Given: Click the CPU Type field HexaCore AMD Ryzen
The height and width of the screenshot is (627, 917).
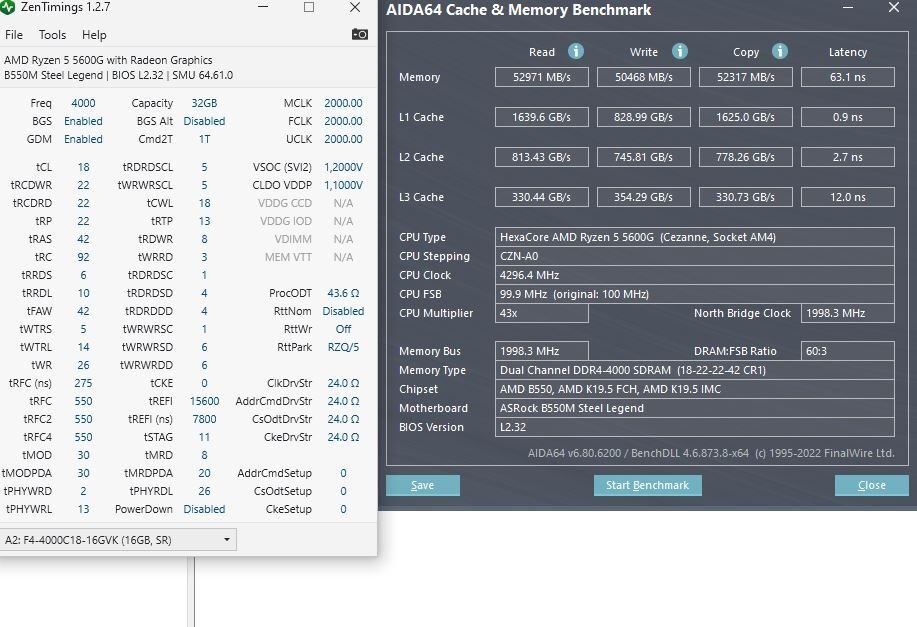Looking at the screenshot, I should 695,237.
